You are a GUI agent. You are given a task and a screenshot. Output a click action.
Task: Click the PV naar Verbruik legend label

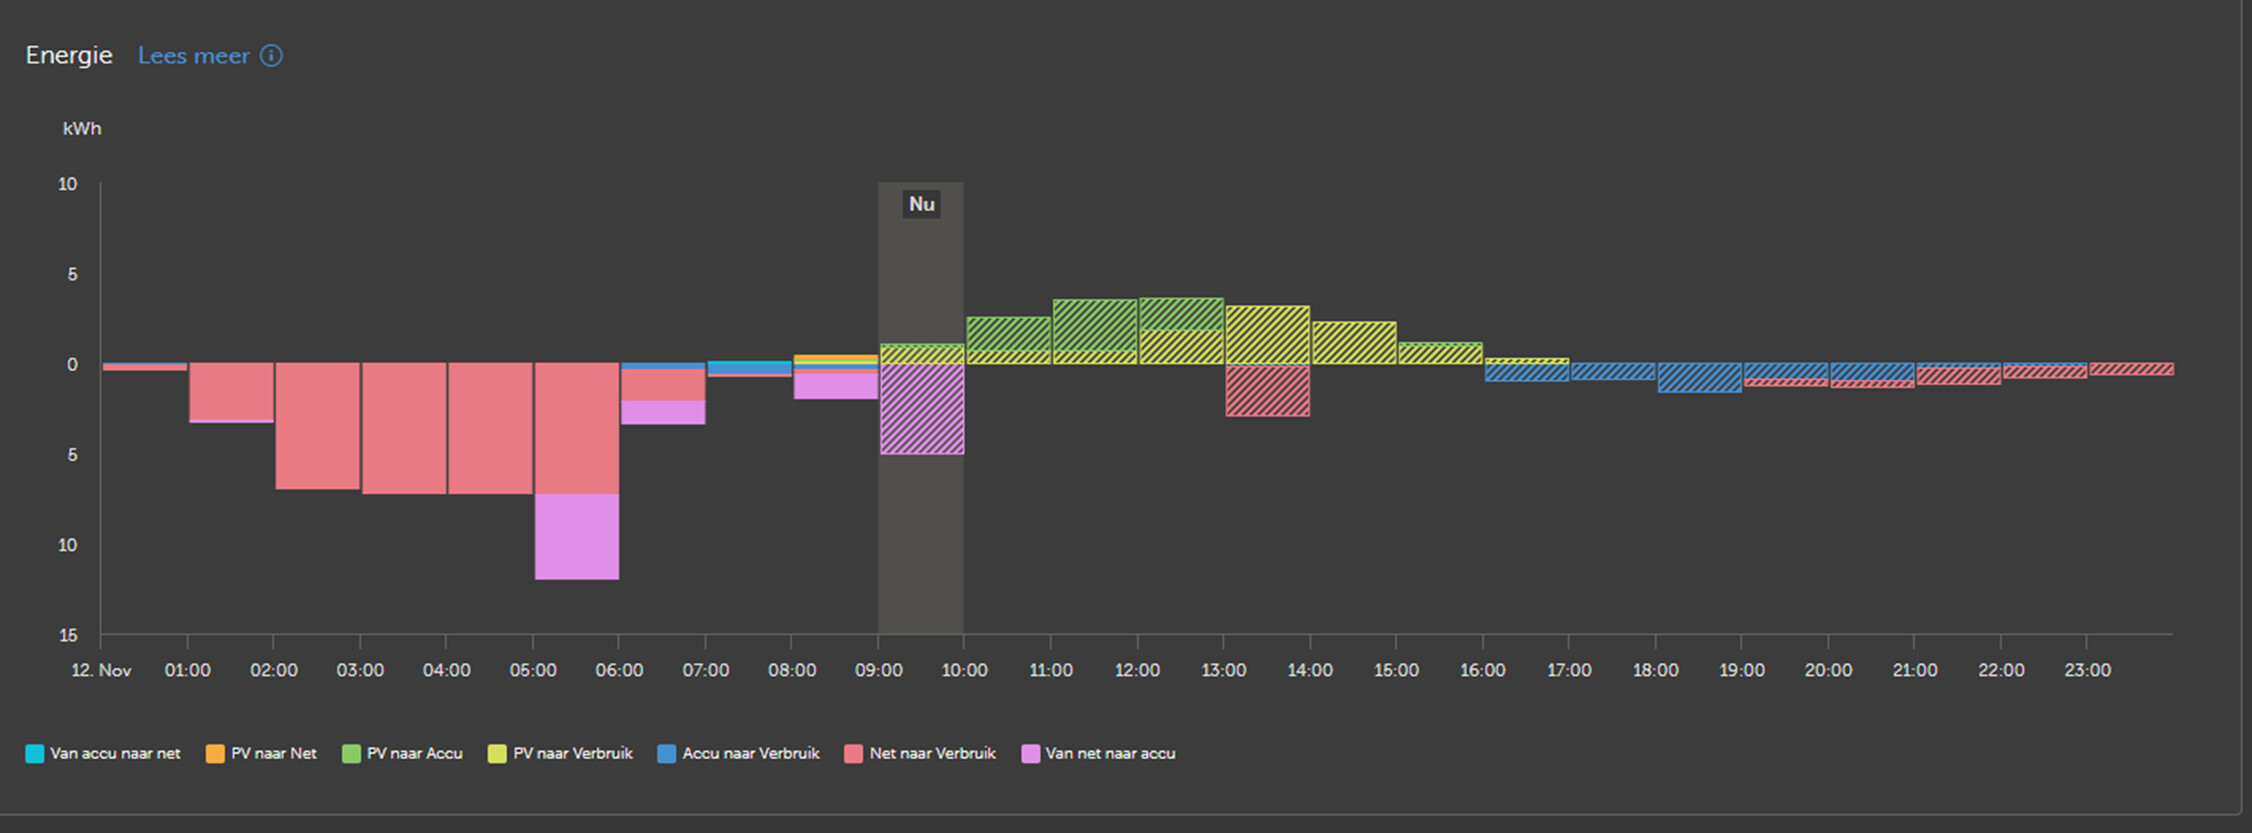pos(573,754)
